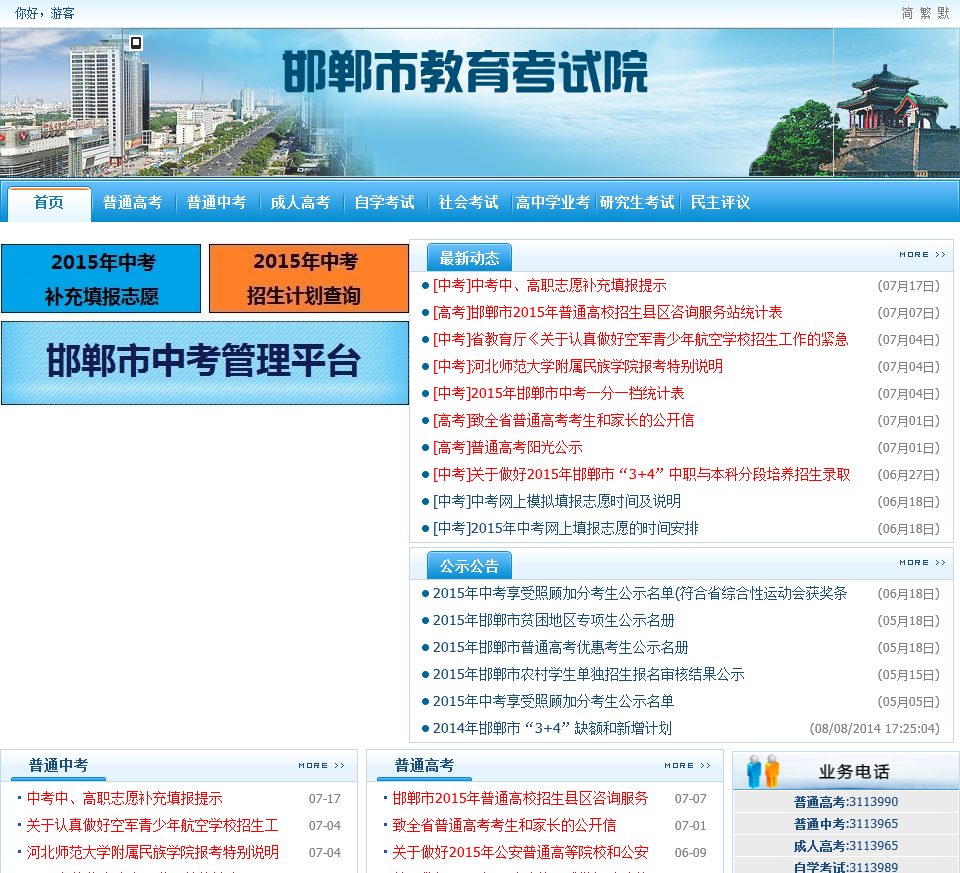Open the 社会考试 menu item
960x873 pixels.
(x=468, y=203)
